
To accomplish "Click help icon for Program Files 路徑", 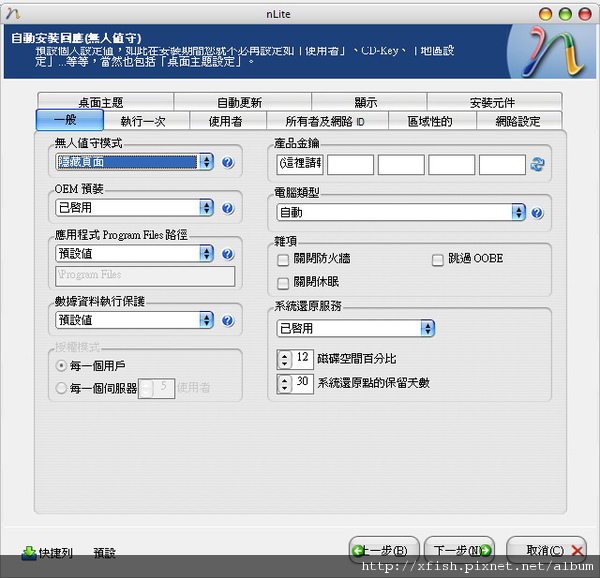I will (x=228, y=254).
